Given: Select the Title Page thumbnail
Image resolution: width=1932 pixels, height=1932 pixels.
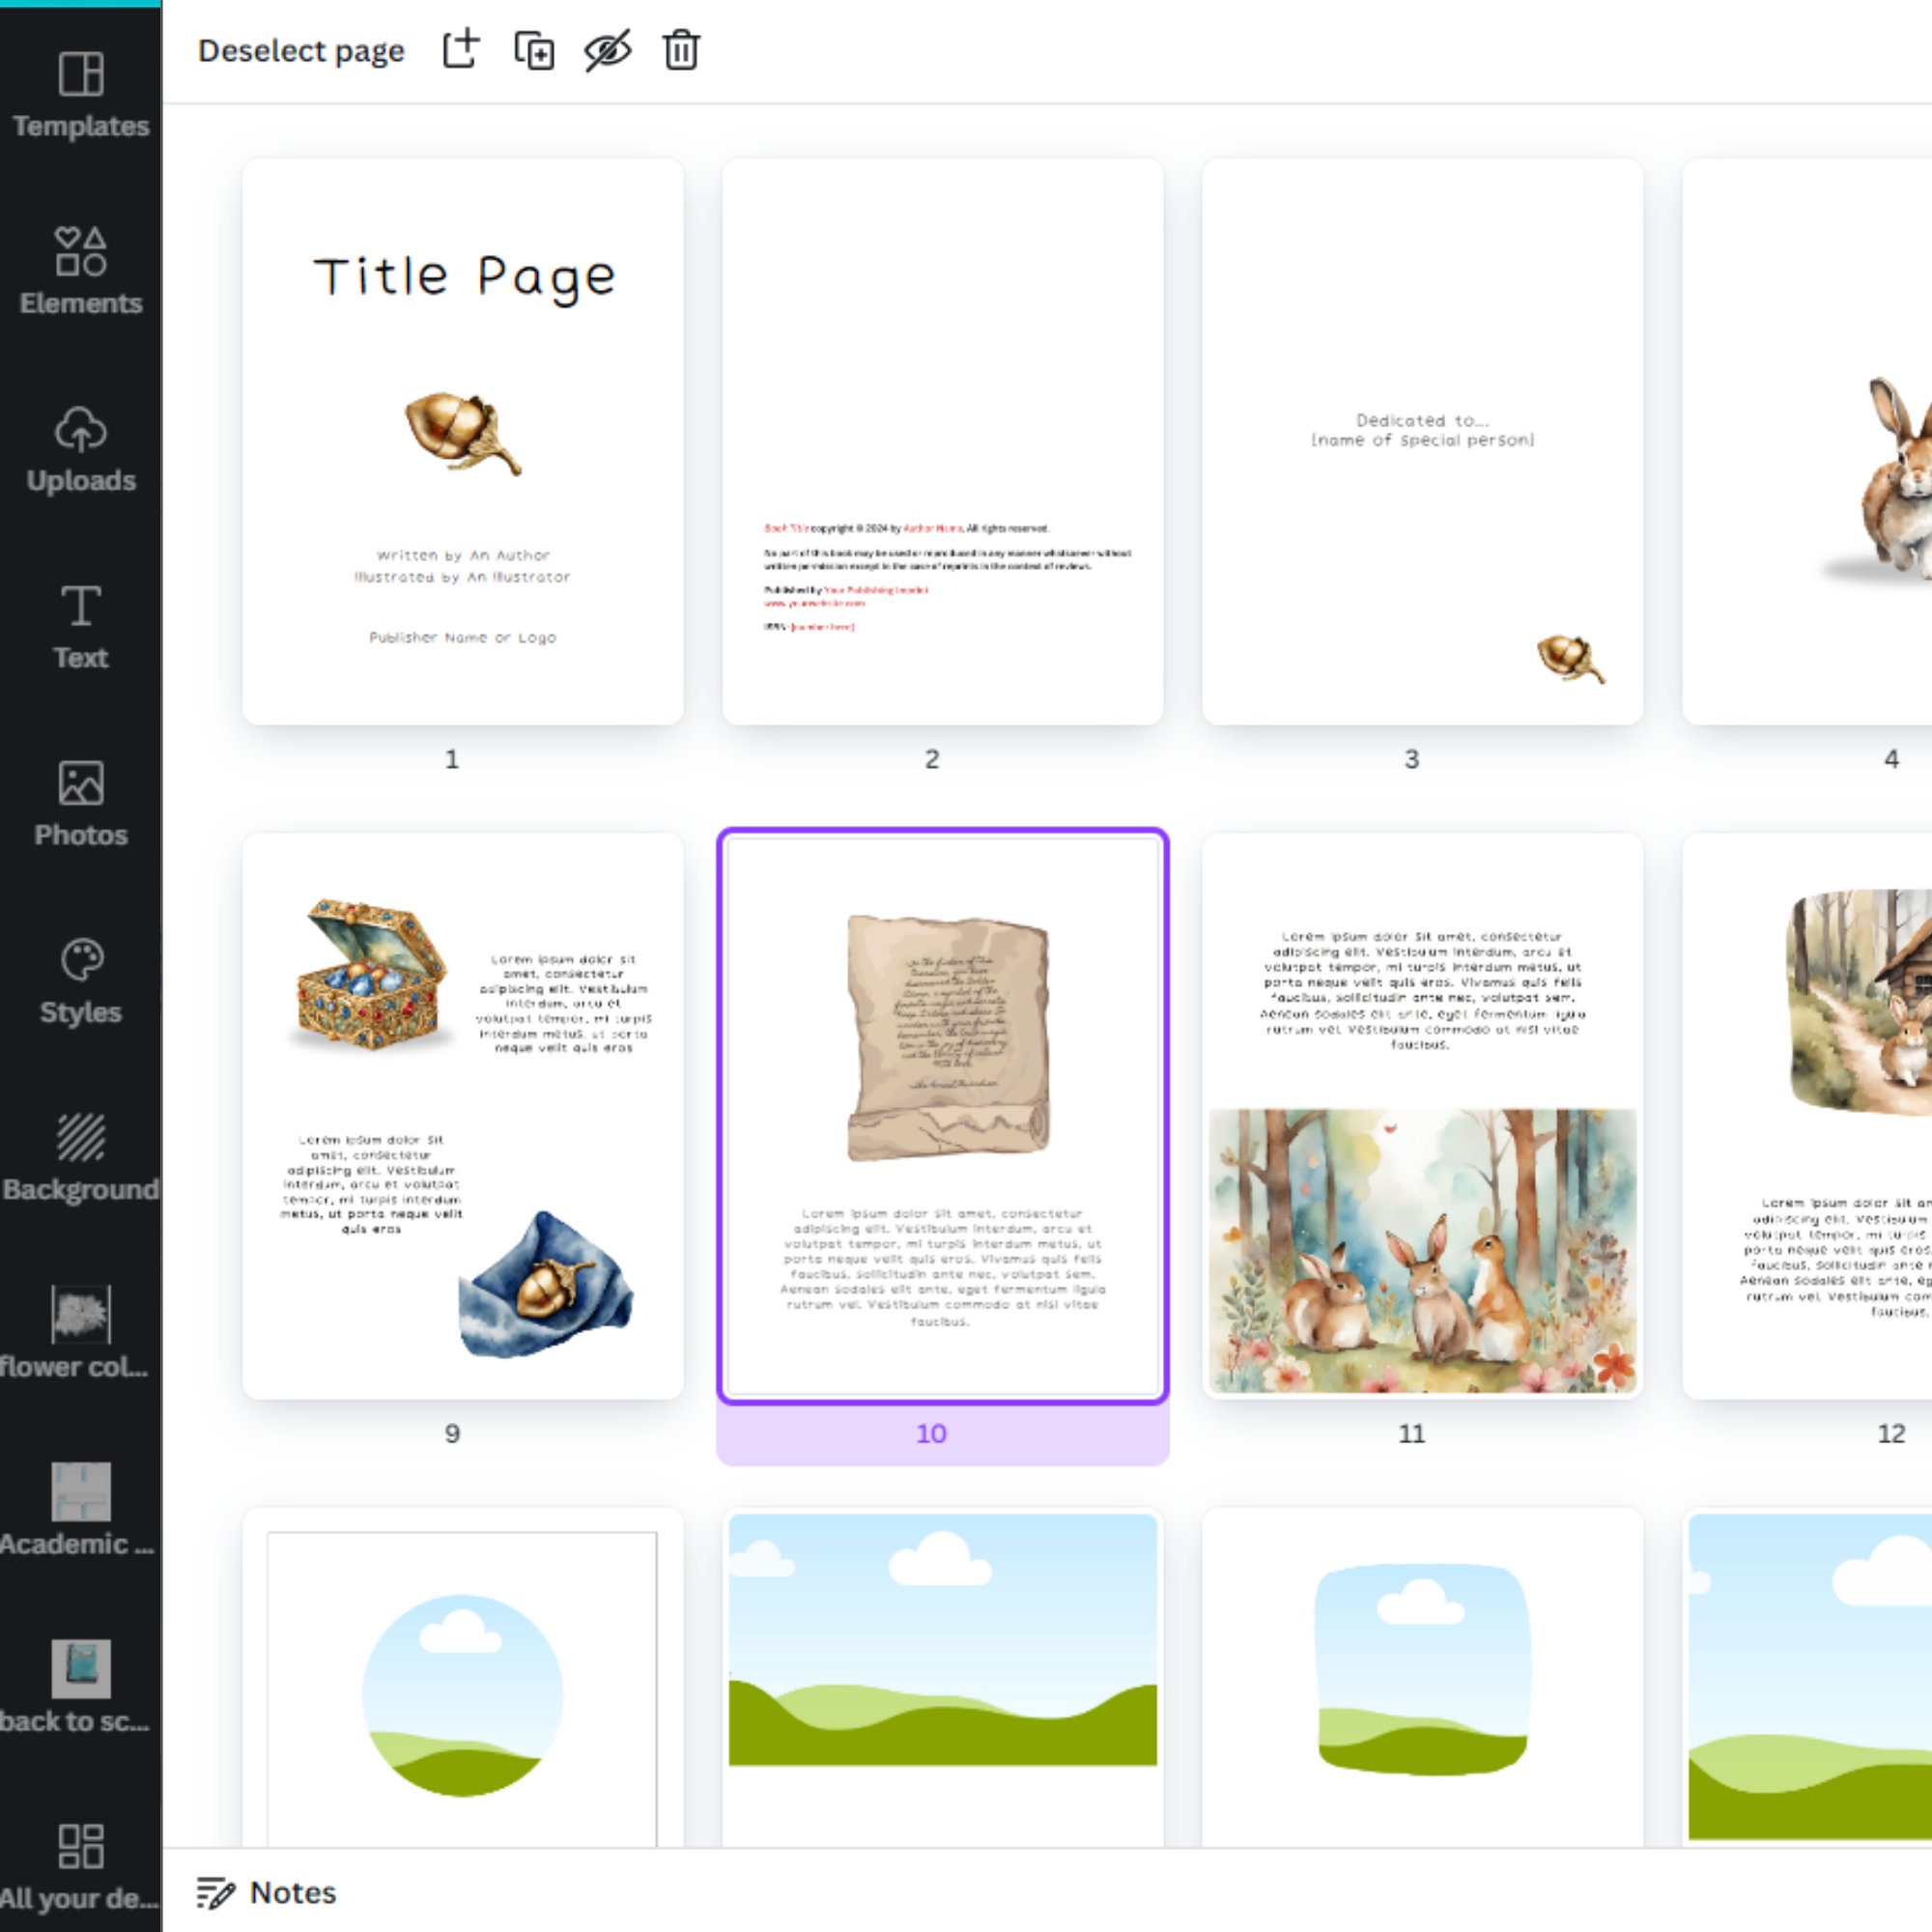Looking at the screenshot, I should [x=462, y=440].
